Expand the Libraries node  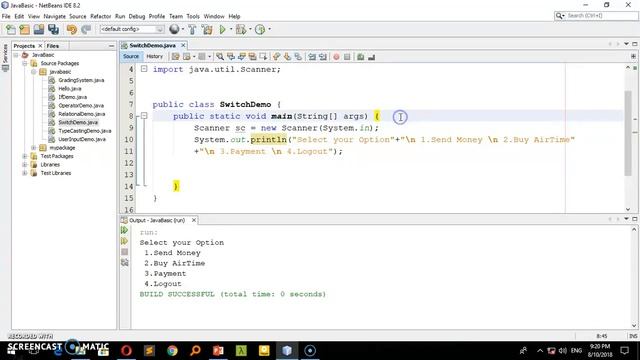tap(25, 164)
